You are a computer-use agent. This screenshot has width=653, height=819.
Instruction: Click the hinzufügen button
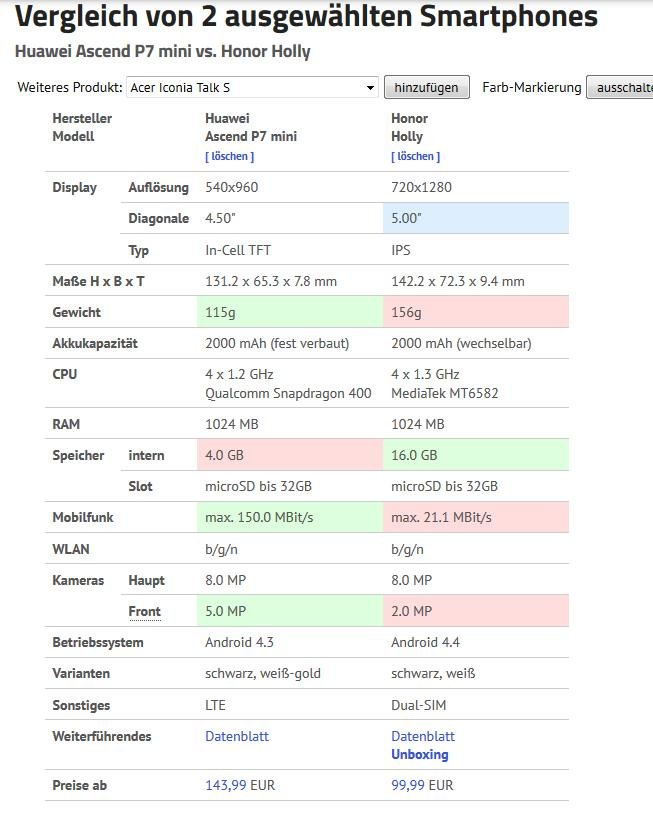[426, 87]
